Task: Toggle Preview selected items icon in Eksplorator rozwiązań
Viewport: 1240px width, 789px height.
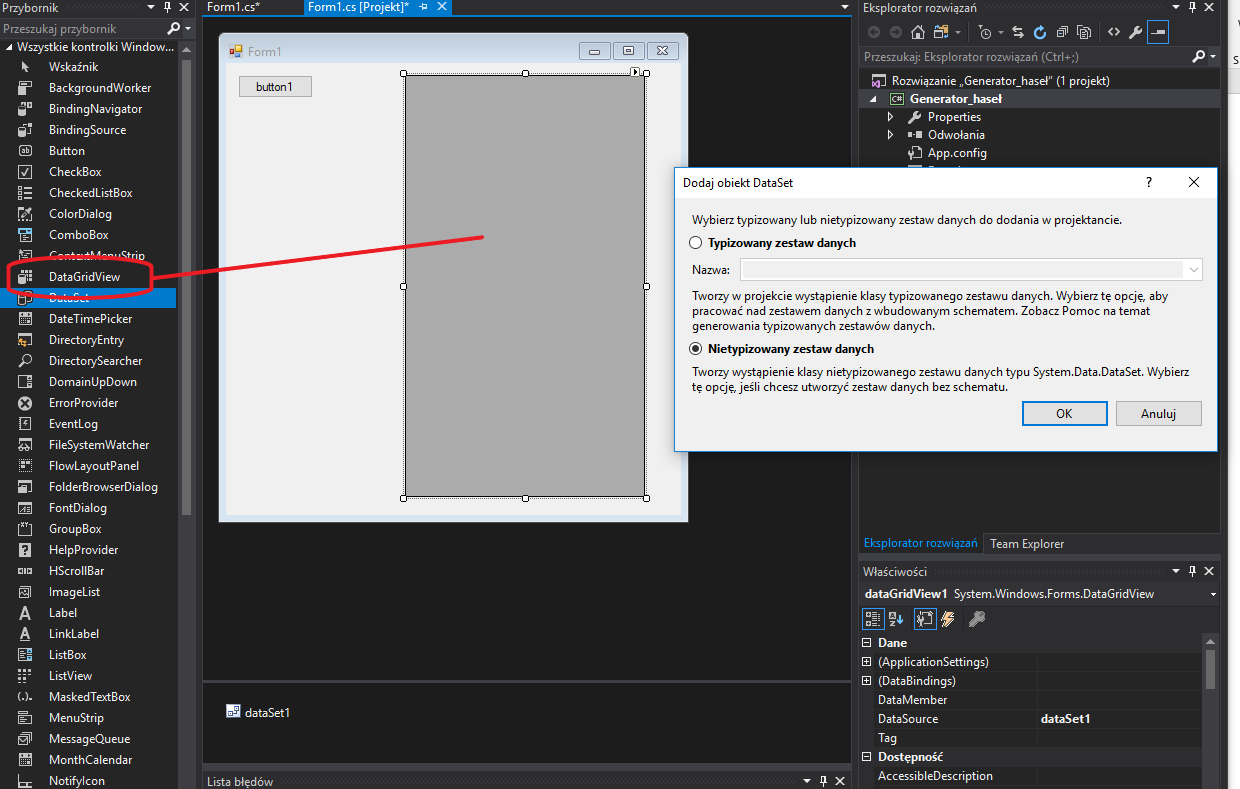Action: pyautogui.click(x=1158, y=32)
